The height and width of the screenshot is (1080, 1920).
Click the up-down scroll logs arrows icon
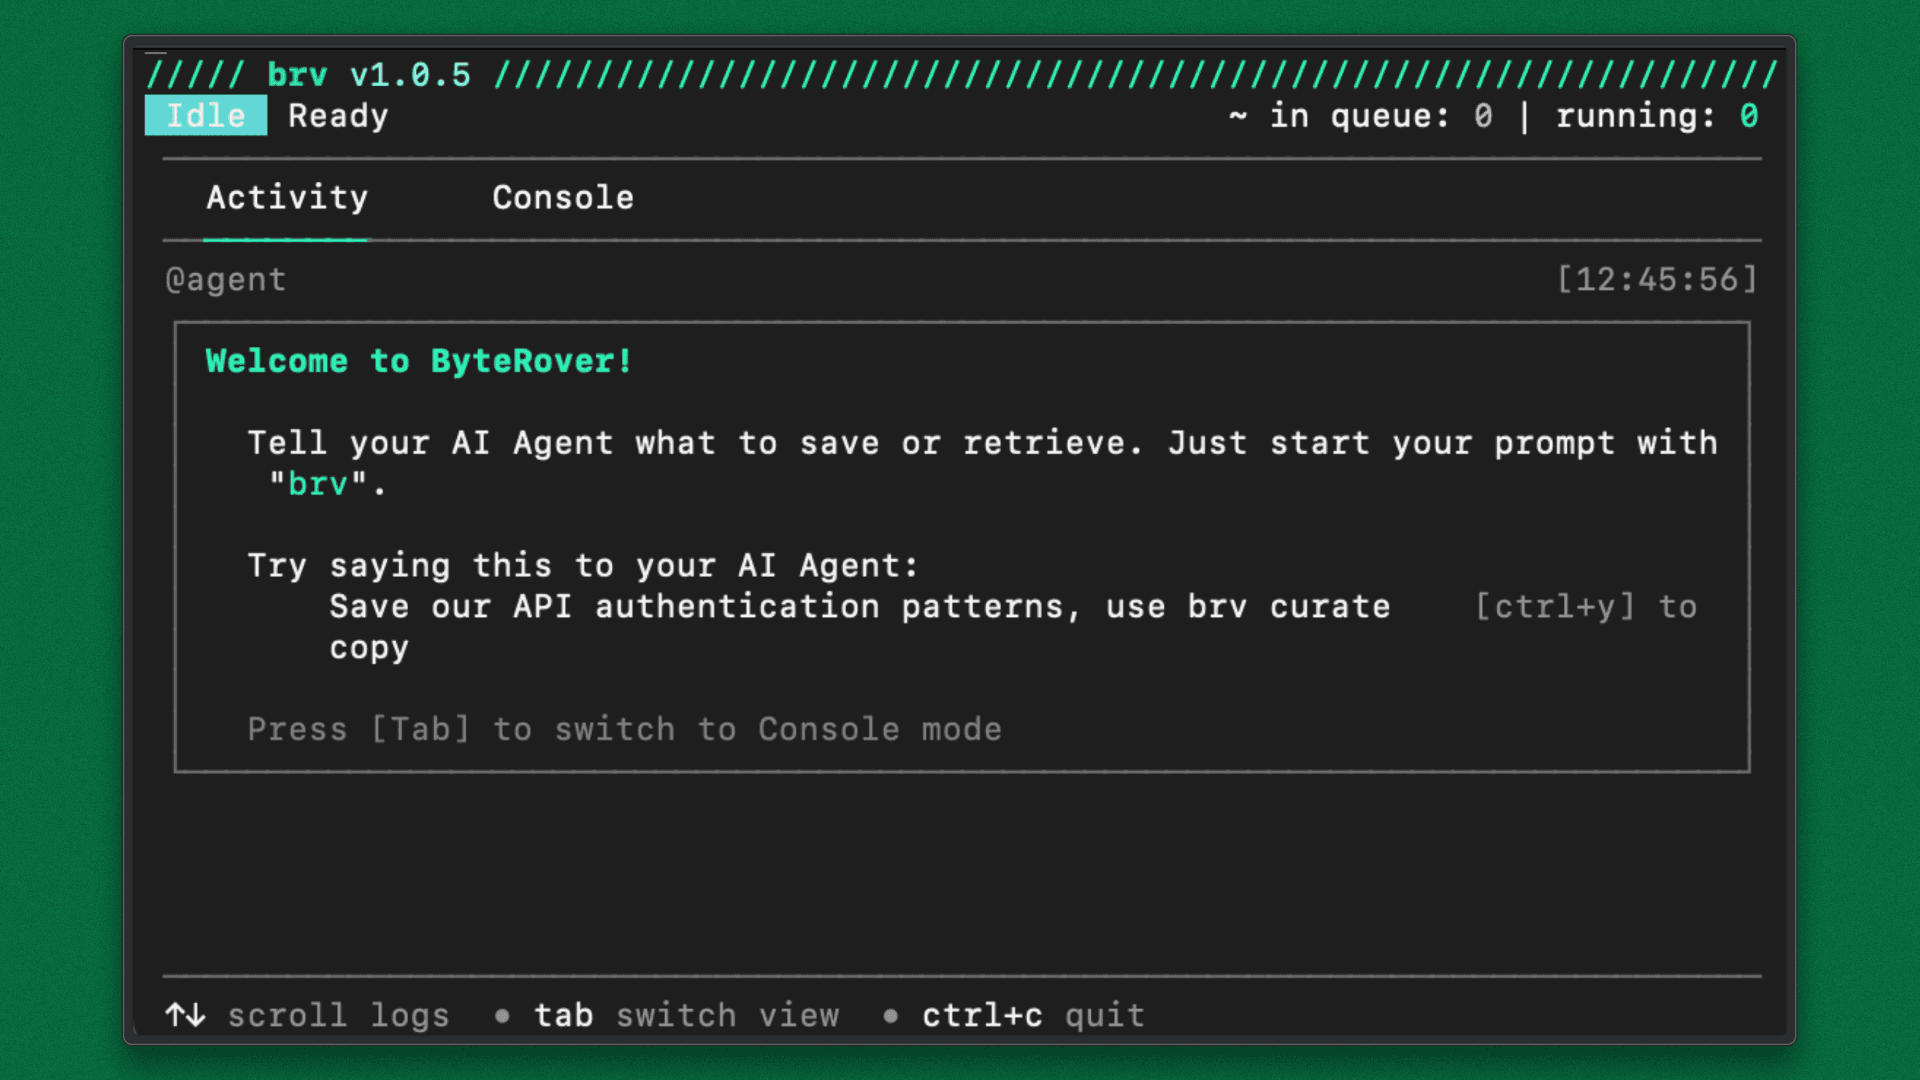[x=186, y=1015]
